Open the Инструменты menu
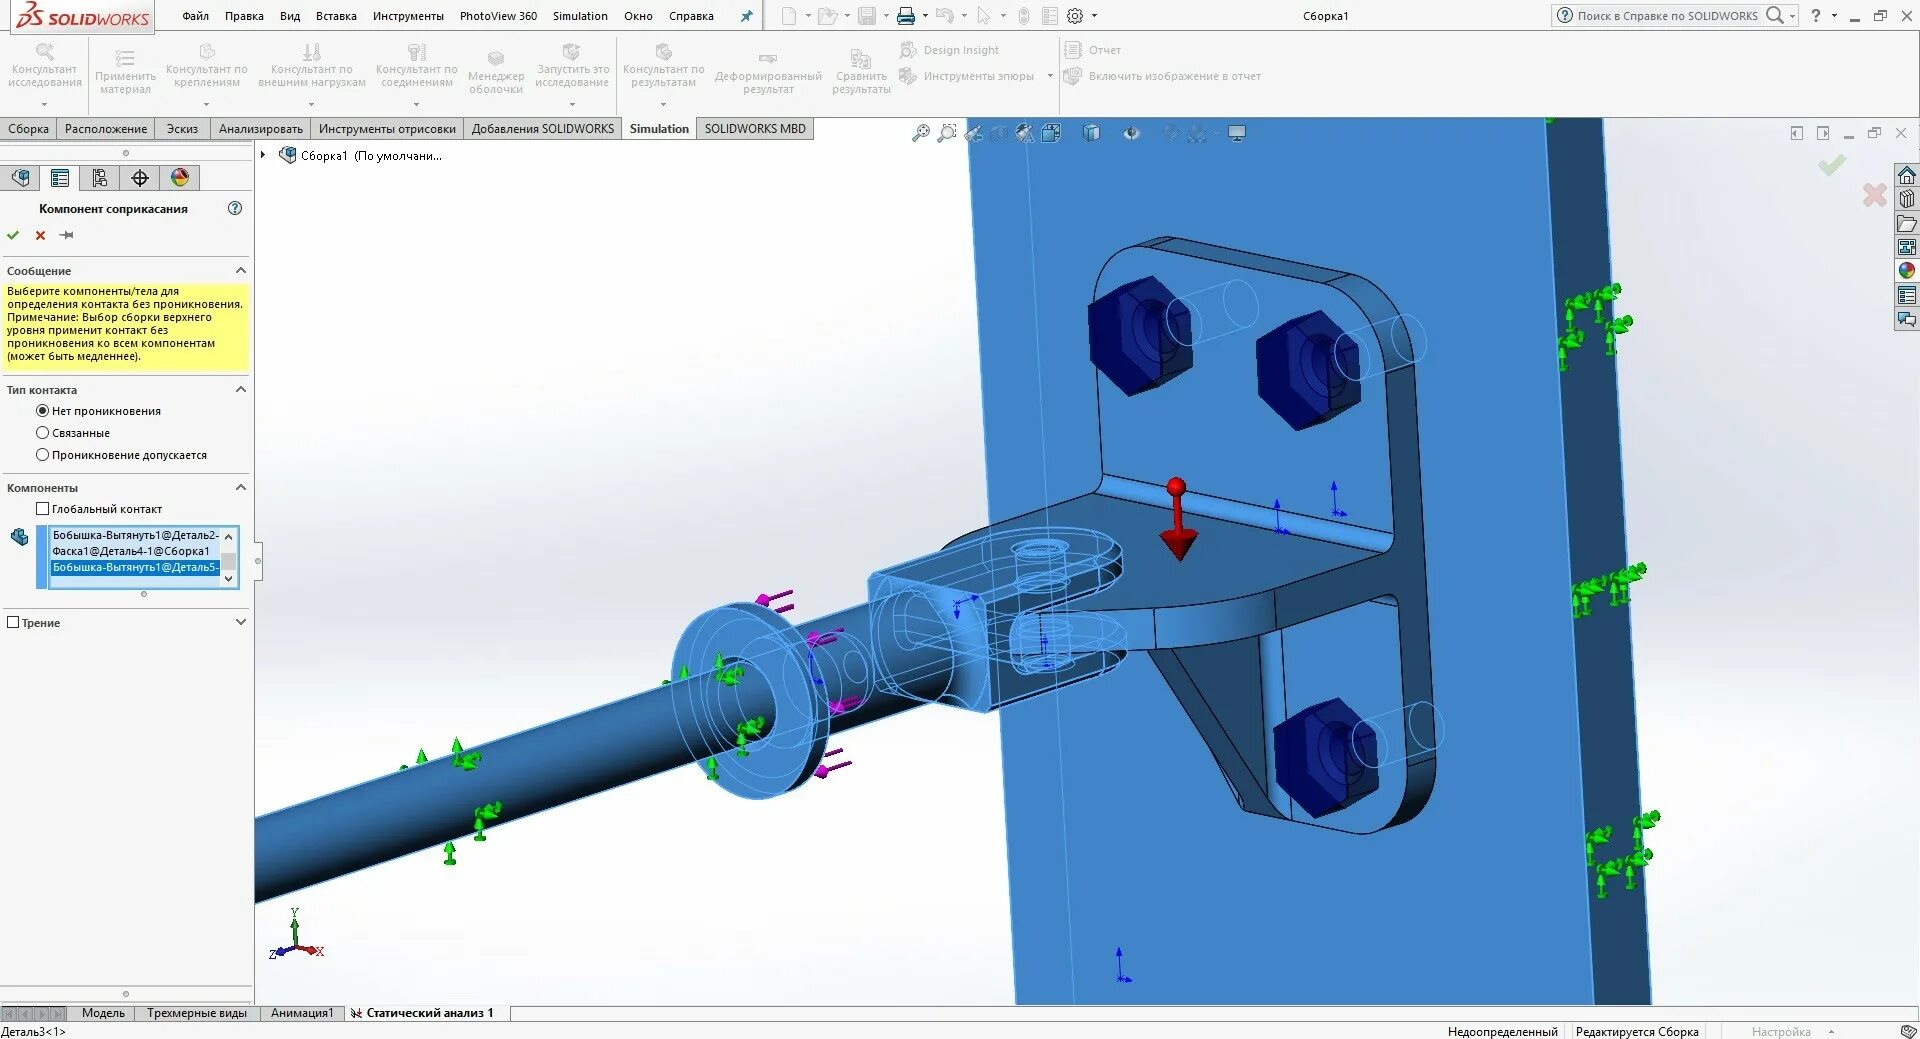This screenshot has height=1039, width=1920. 408,16
